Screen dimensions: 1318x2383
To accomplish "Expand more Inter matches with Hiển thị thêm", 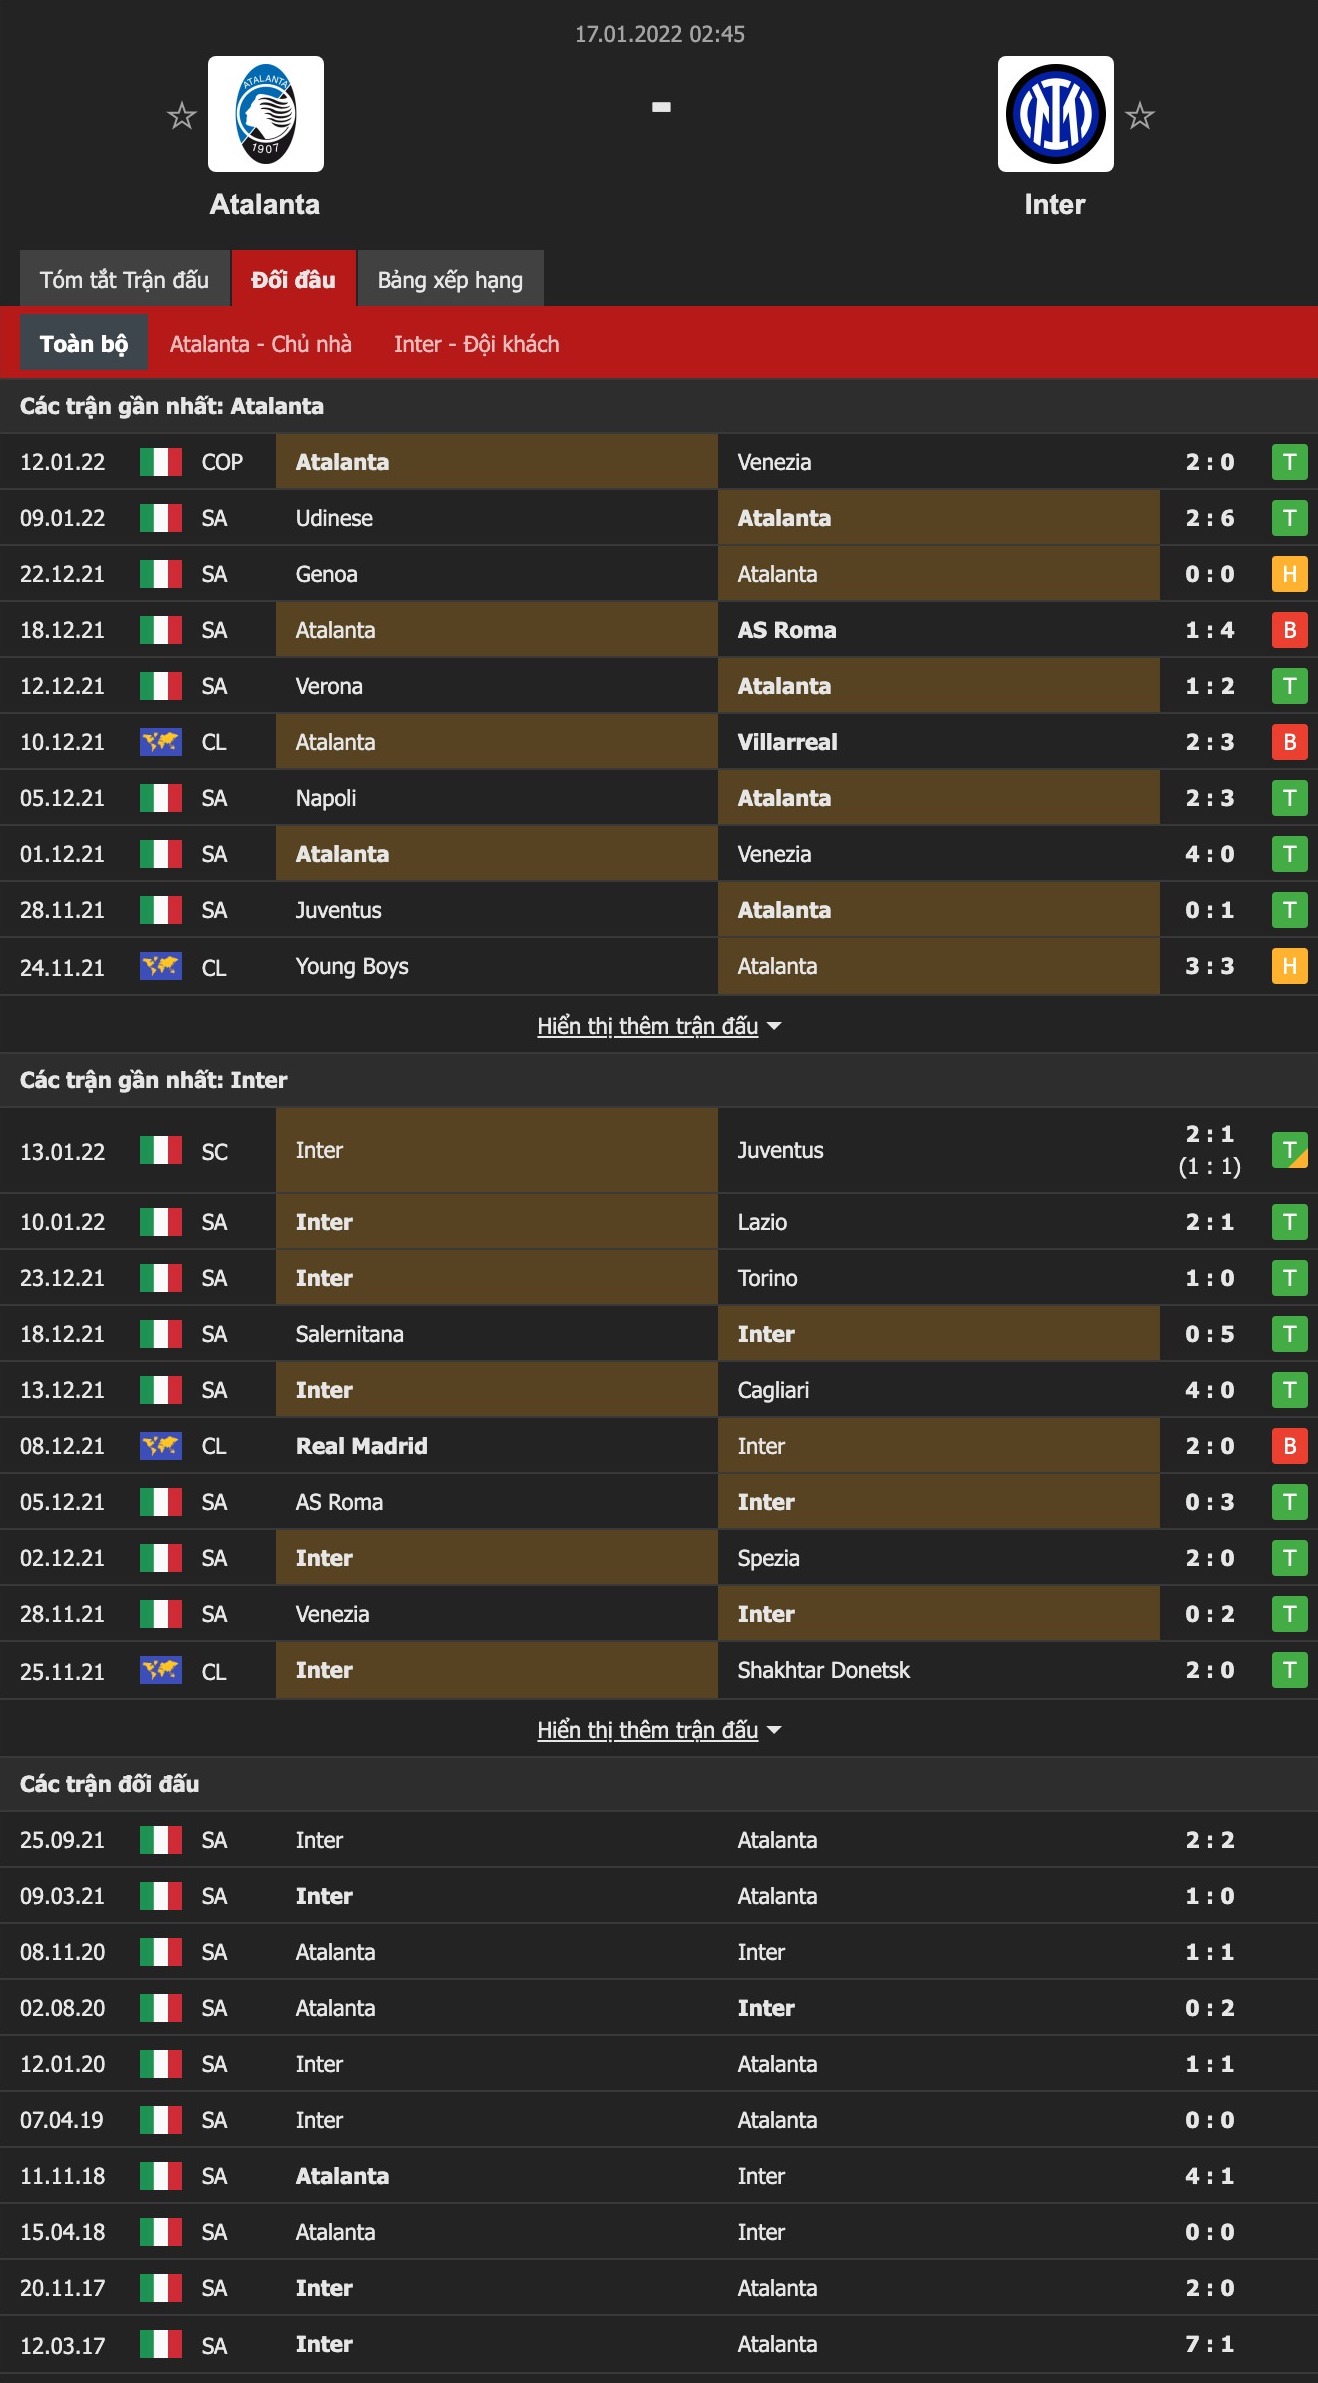I will click(659, 1730).
